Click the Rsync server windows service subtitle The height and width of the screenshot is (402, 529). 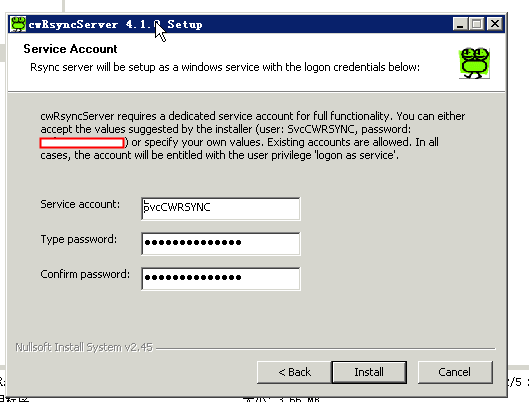click(x=225, y=67)
